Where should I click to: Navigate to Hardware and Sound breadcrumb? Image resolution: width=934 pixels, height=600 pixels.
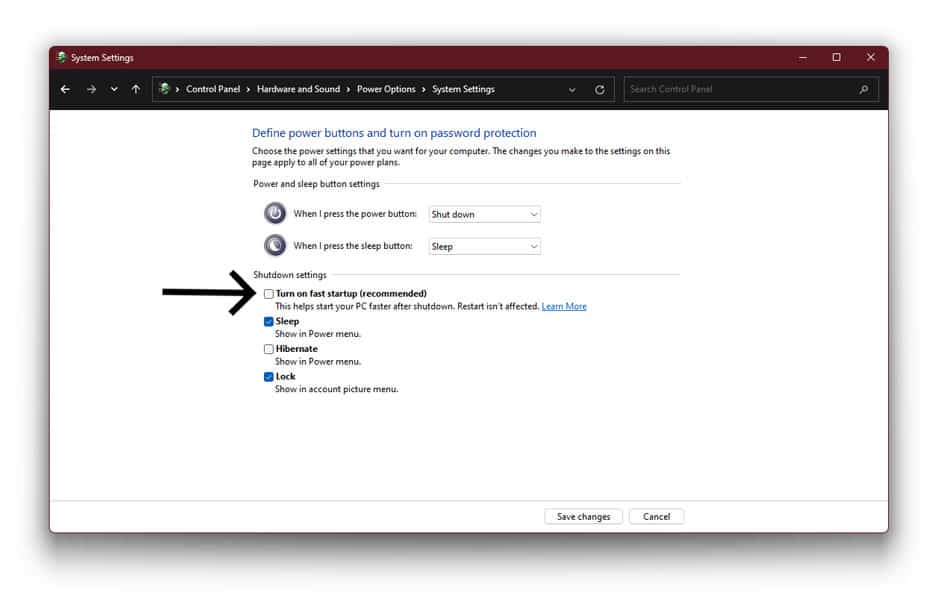point(298,89)
